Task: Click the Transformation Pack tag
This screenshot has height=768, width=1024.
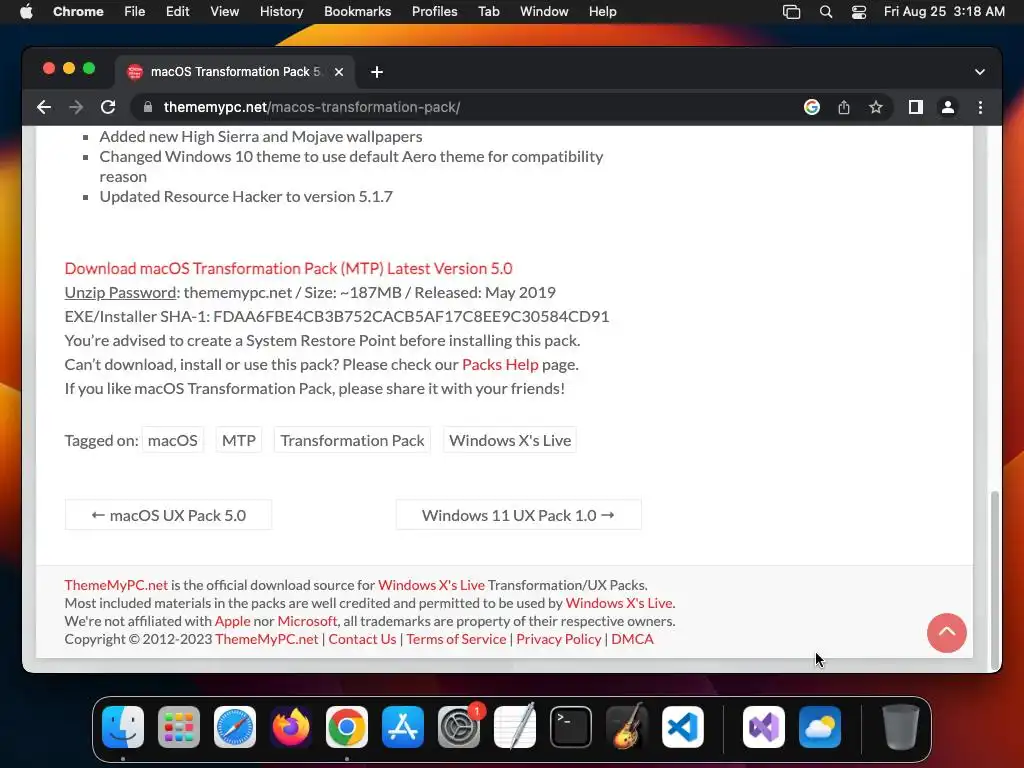Action: click(353, 440)
